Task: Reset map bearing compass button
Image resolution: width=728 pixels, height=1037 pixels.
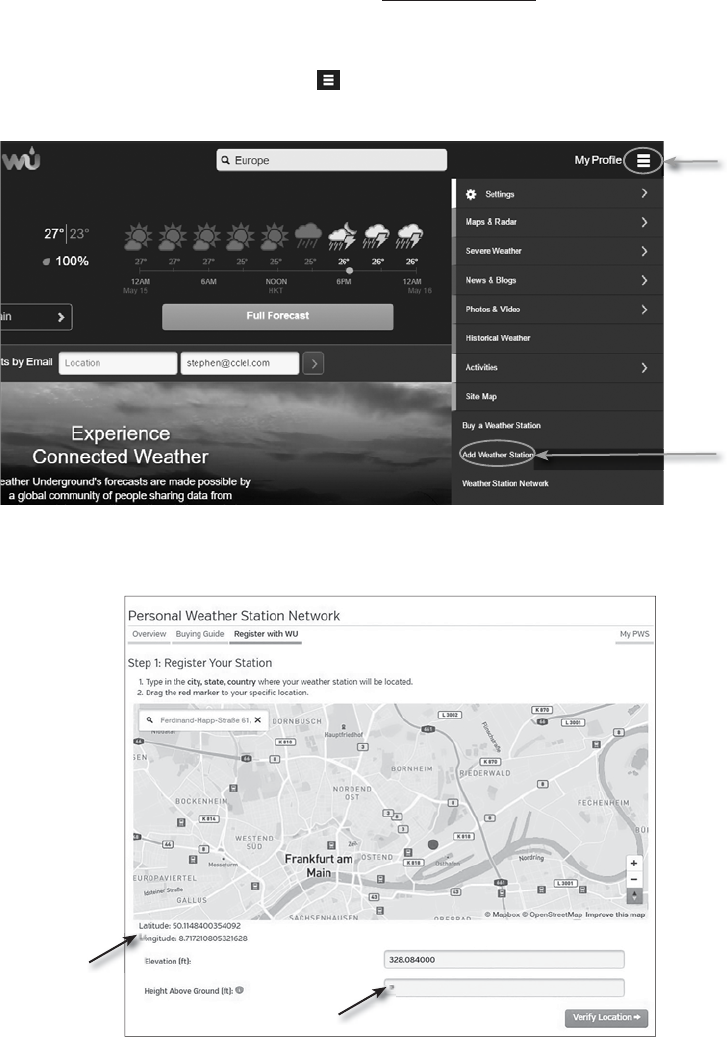Action: pyautogui.click(x=634, y=896)
